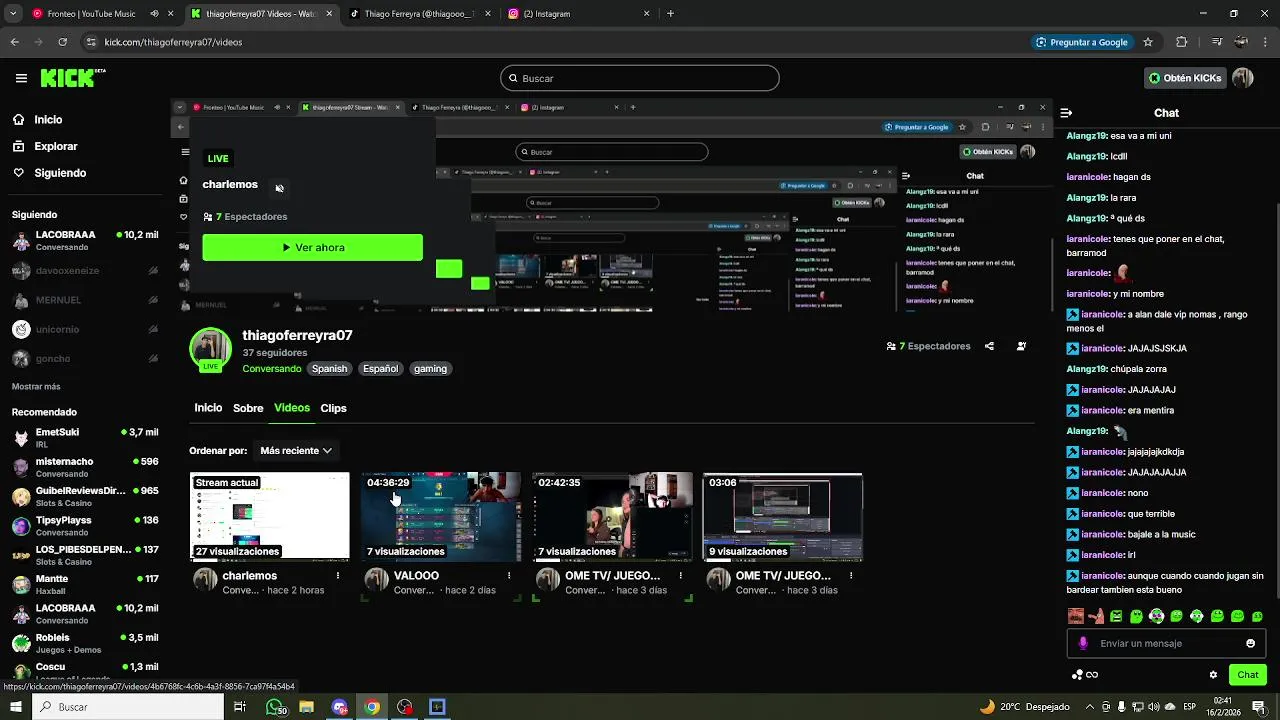Open Mantte recommended channel
This screenshot has height=720, width=1280.
(x=85, y=584)
